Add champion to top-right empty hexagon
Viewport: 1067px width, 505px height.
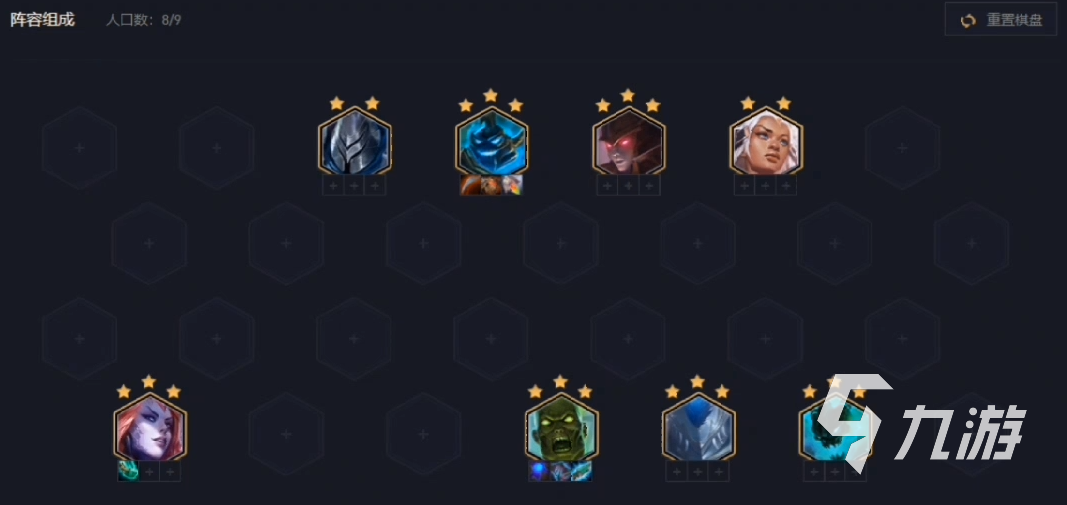pos(902,148)
